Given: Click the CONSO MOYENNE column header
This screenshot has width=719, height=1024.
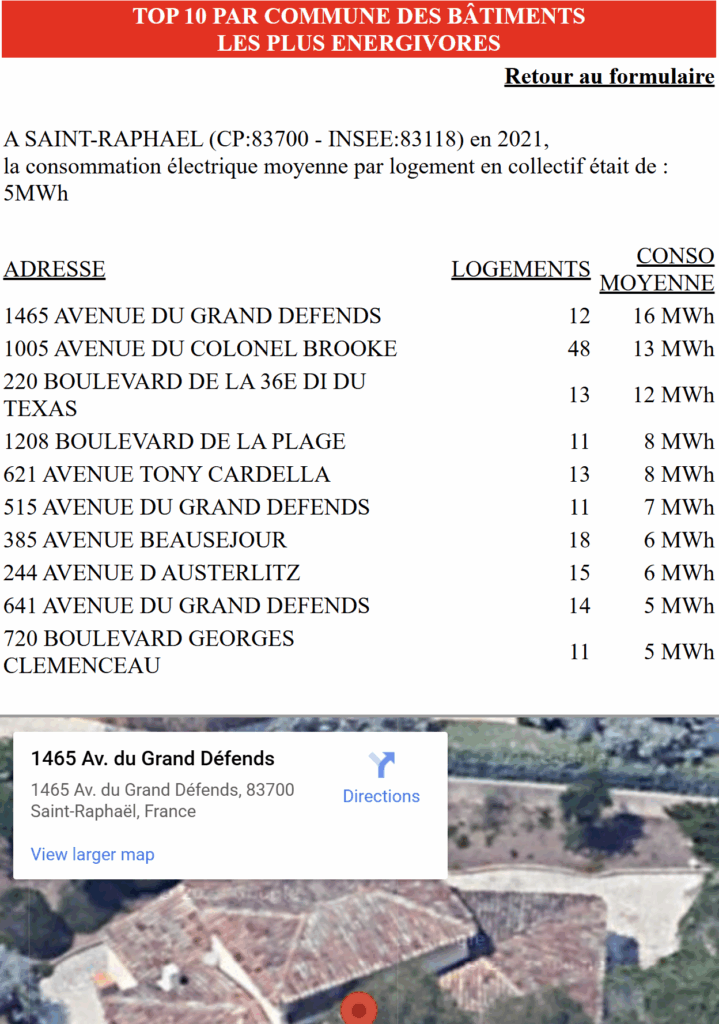Looking at the screenshot, I should point(657,269).
